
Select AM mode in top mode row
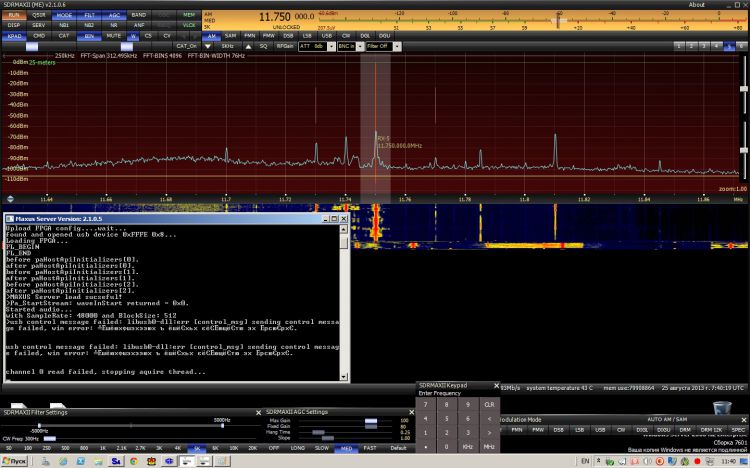(x=211, y=36)
